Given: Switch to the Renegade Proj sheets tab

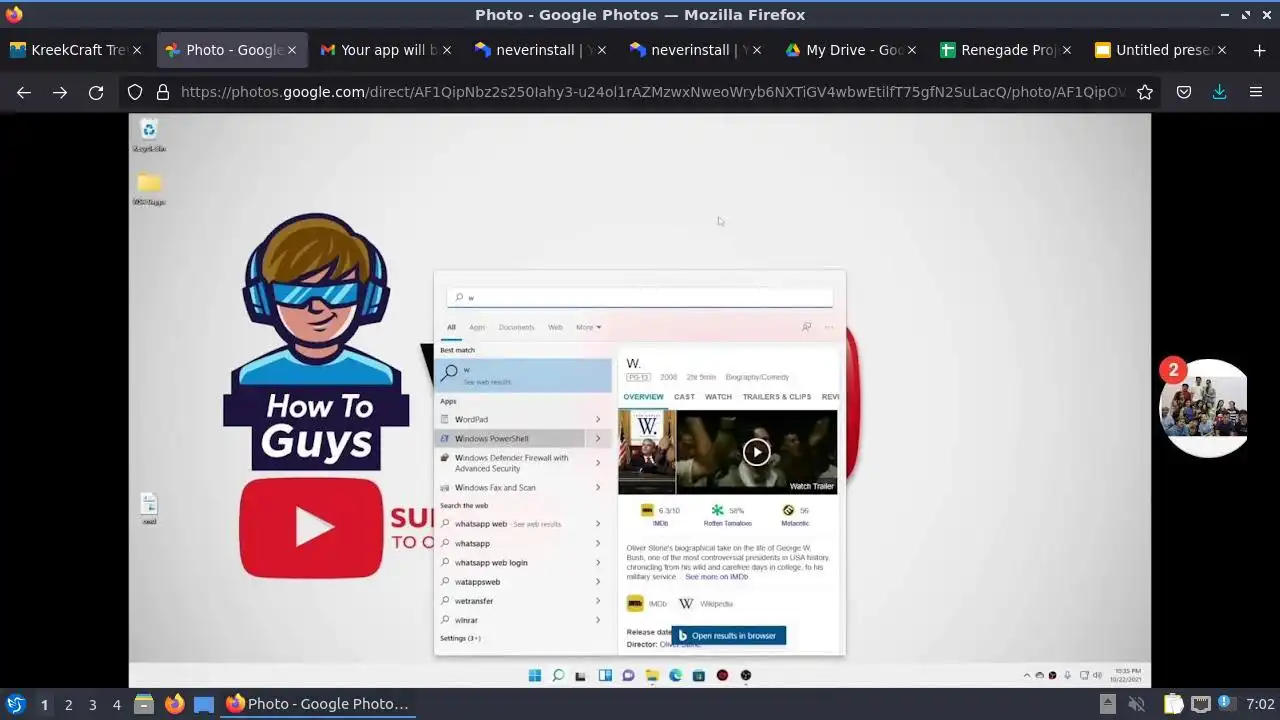Looking at the screenshot, I should [x=1007, y=50].
